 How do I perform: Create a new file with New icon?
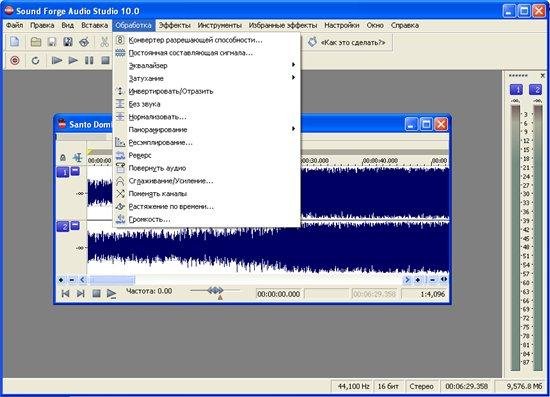[14, 42]
